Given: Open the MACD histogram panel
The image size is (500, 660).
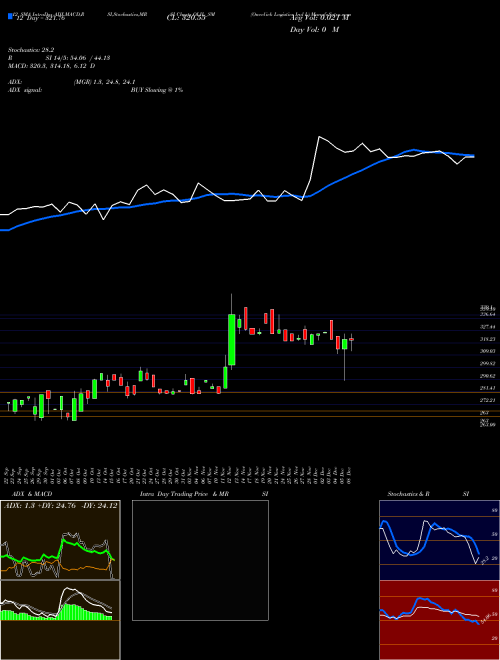Looking at the screenshot, I should (60, 620).
